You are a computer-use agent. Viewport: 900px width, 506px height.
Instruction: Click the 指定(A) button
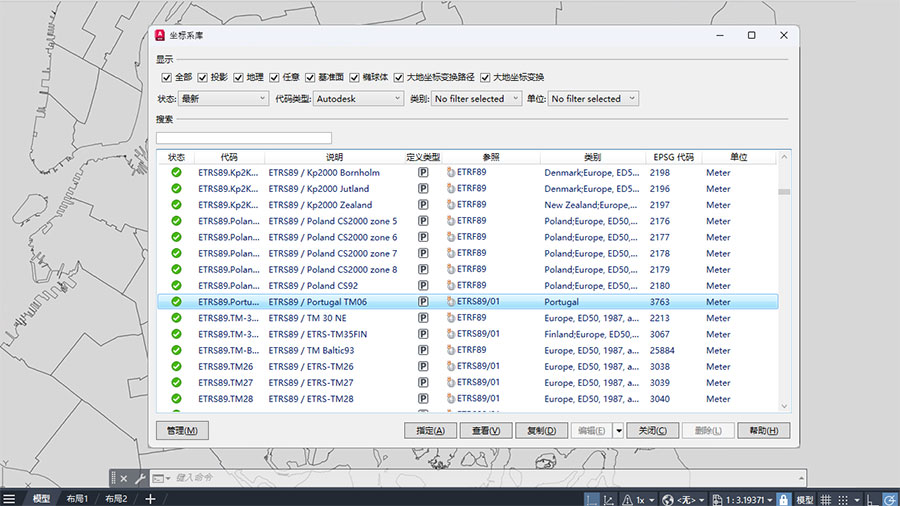[x=430, y=431]
